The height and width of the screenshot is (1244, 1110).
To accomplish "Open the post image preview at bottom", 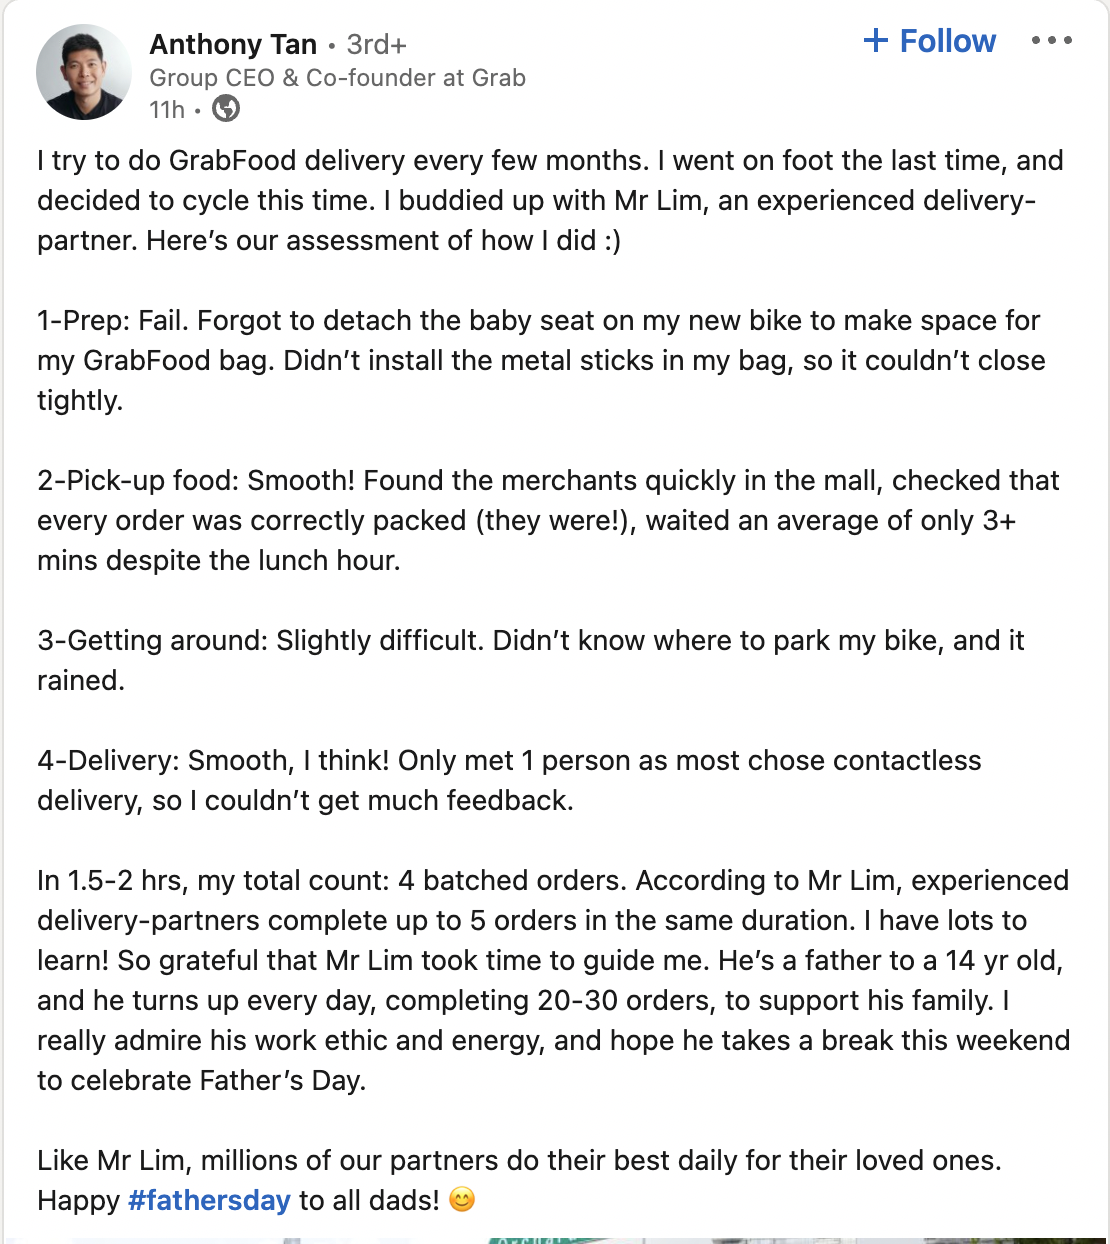I will pos(555,1240).
